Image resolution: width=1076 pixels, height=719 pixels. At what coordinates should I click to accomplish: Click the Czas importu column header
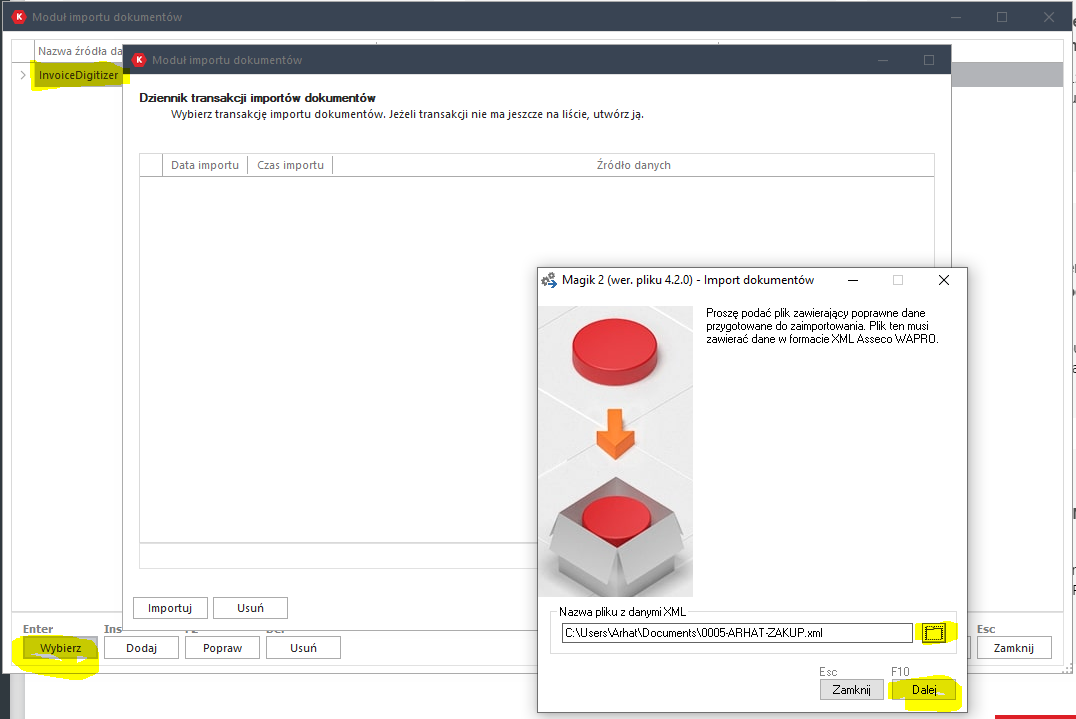tap(290, 165)
